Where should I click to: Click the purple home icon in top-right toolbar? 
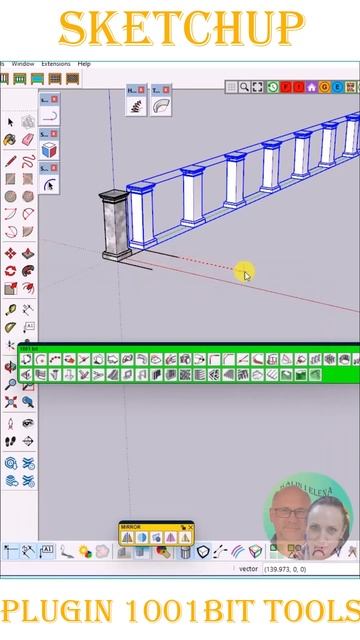pyautogui.click(x=311, y=87)
